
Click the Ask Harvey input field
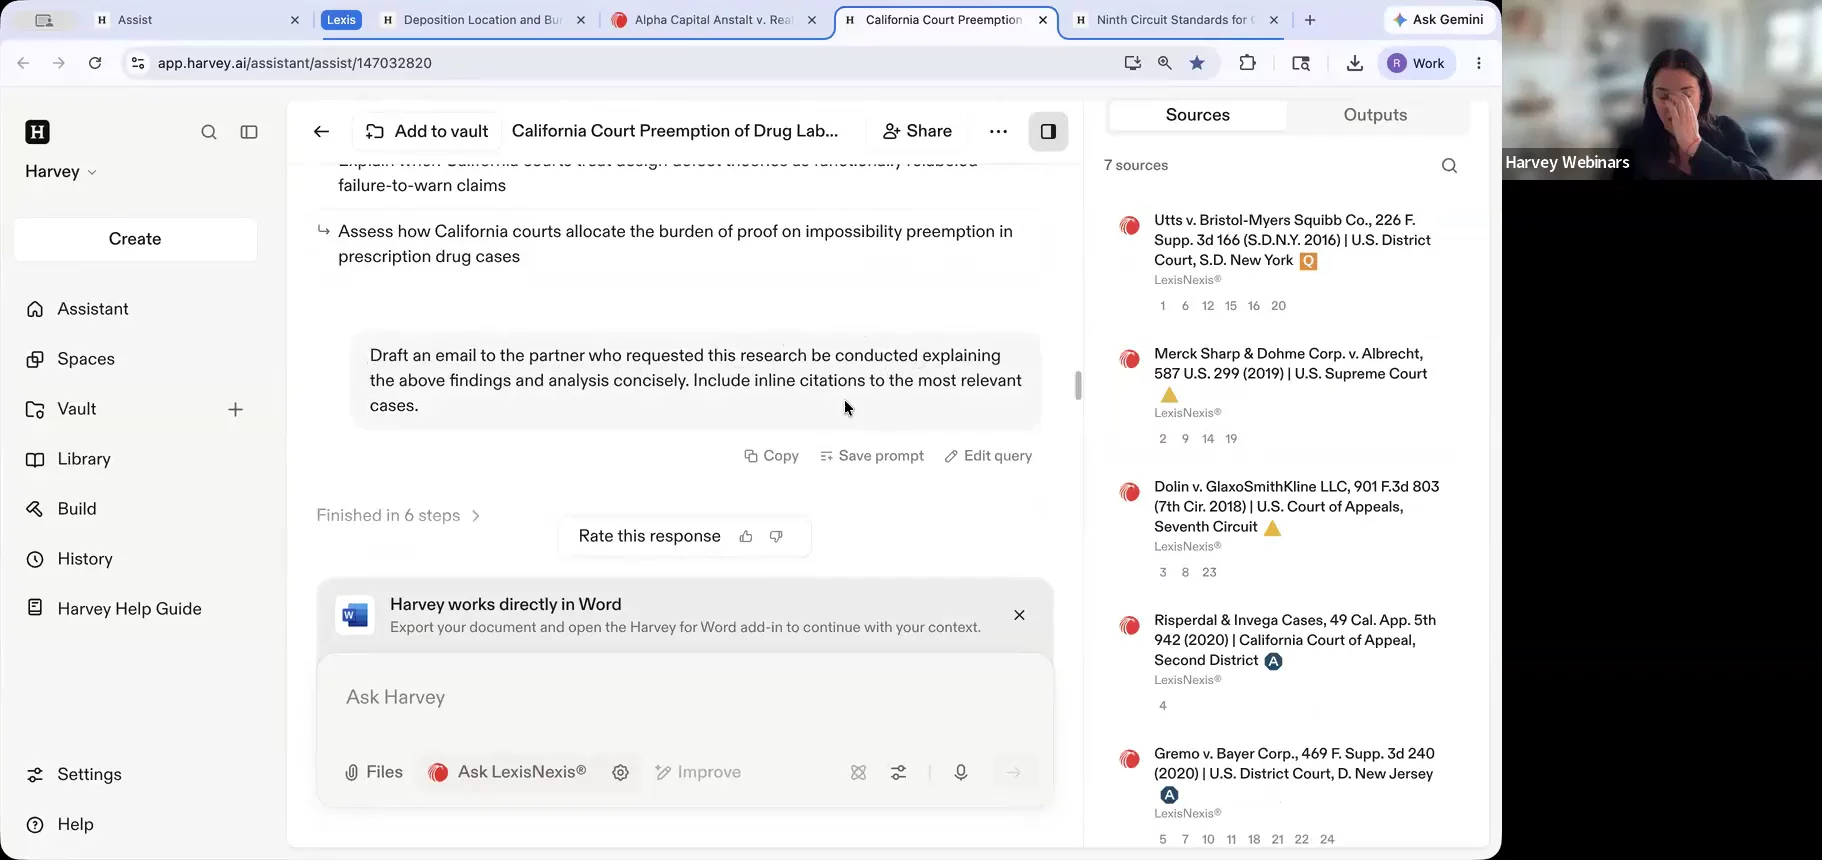[685, 698]
